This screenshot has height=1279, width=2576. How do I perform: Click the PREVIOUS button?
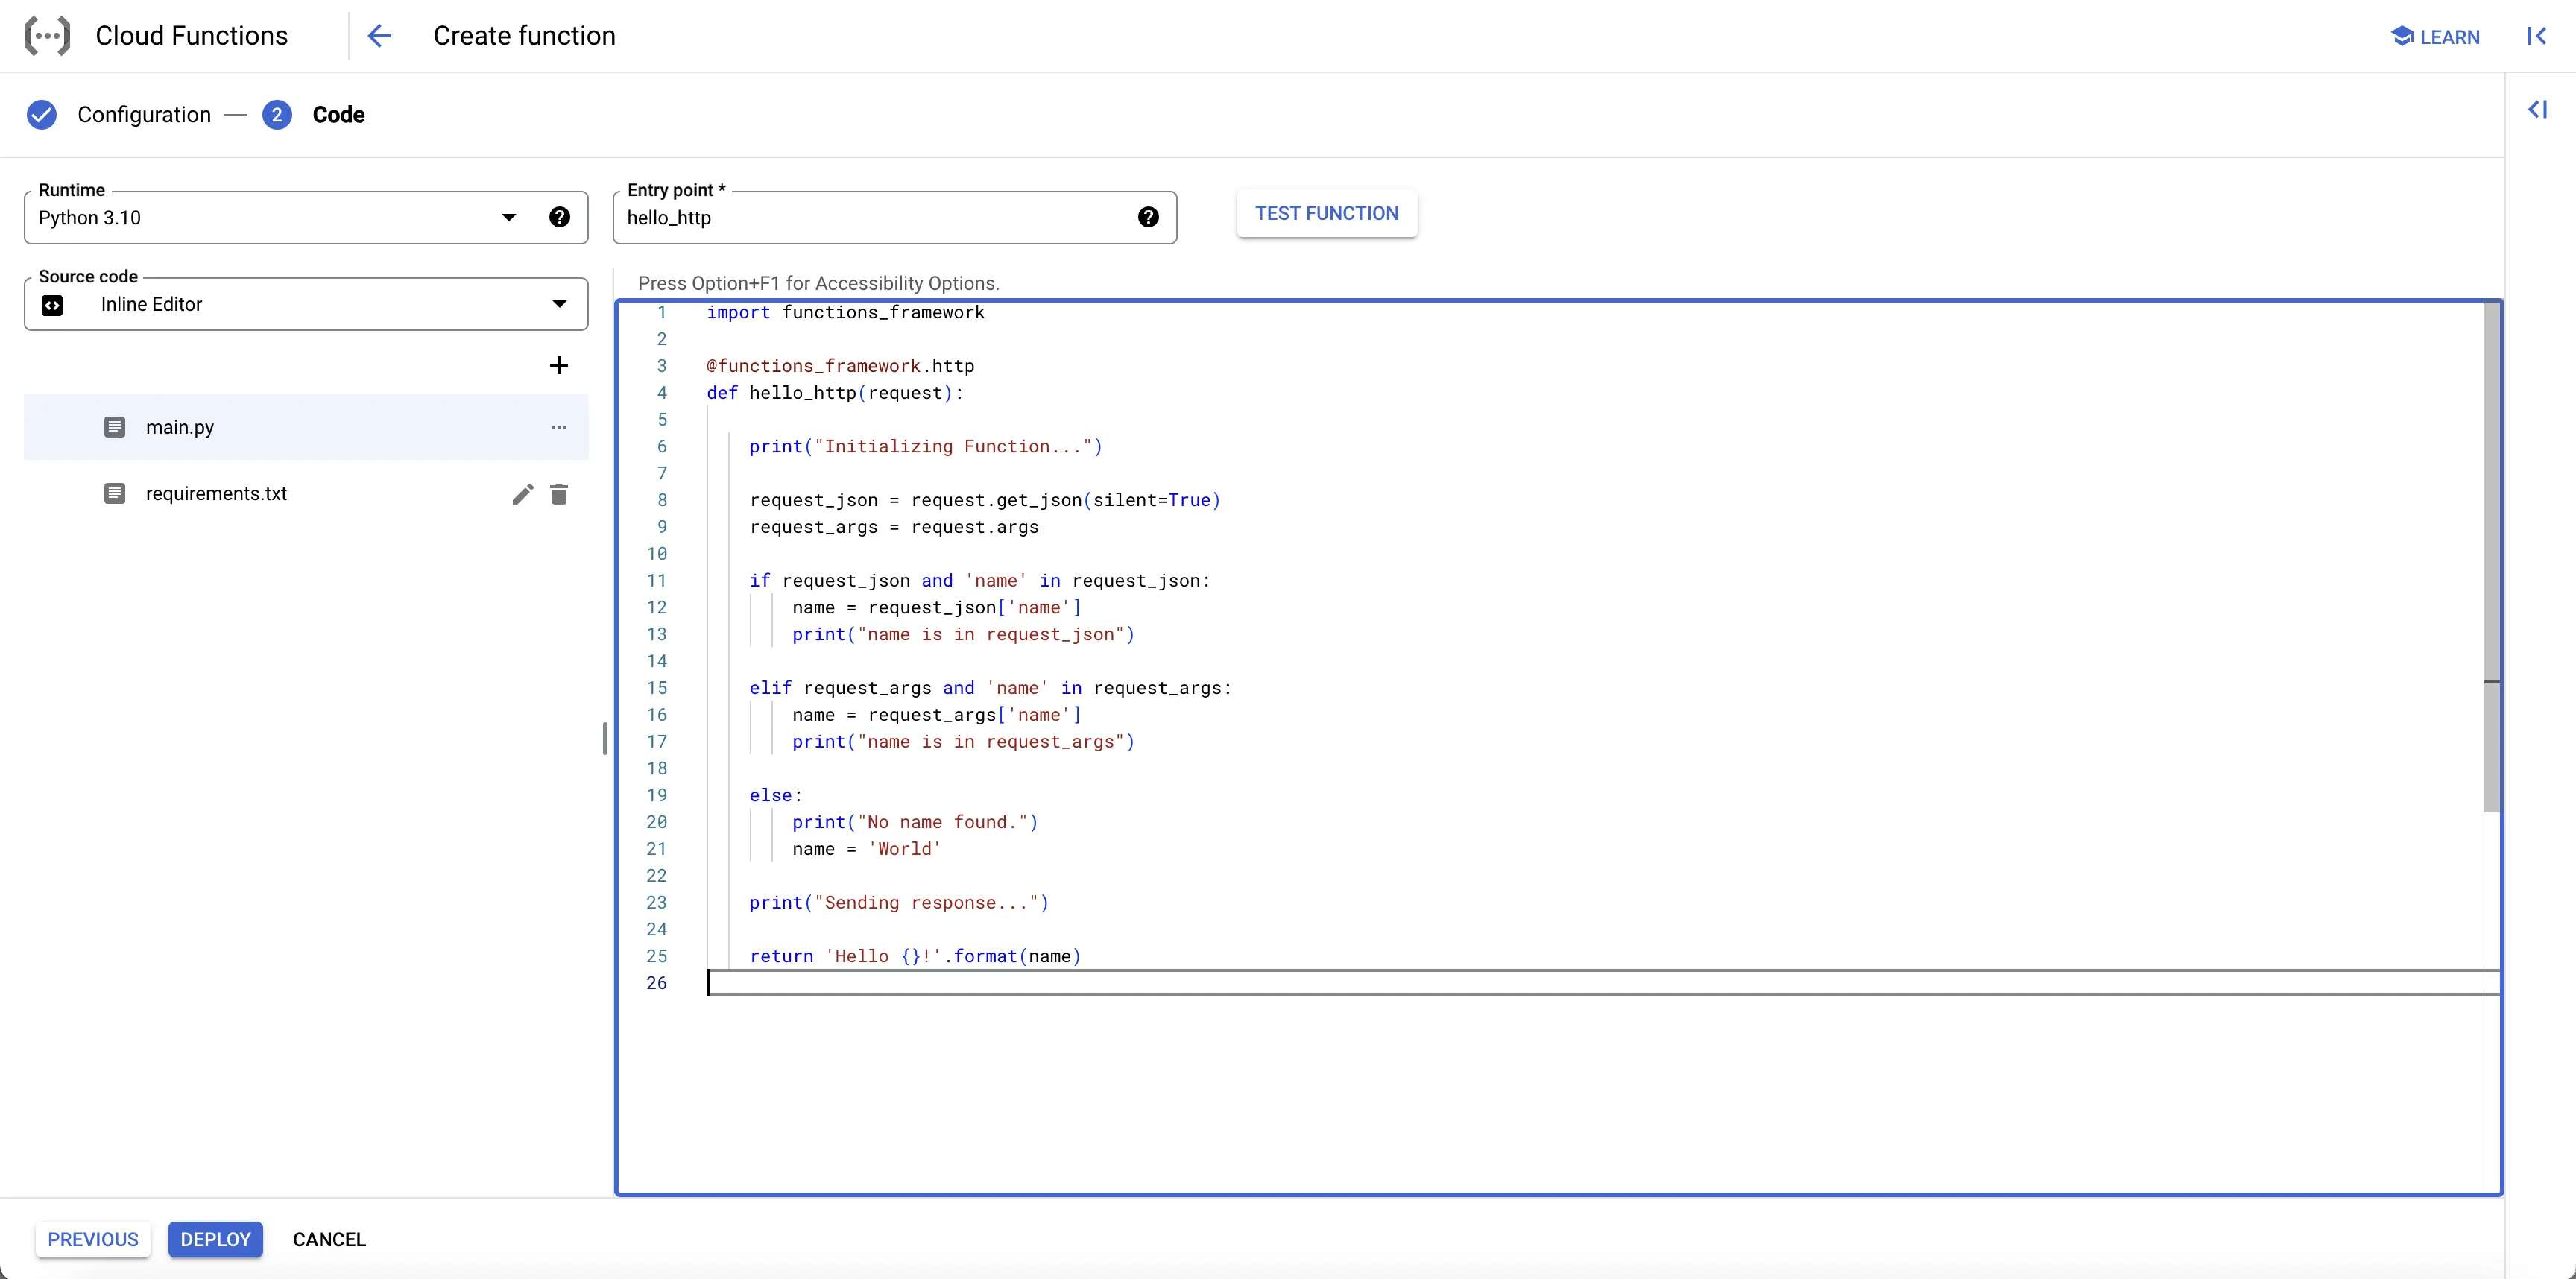coord(94,1239)
